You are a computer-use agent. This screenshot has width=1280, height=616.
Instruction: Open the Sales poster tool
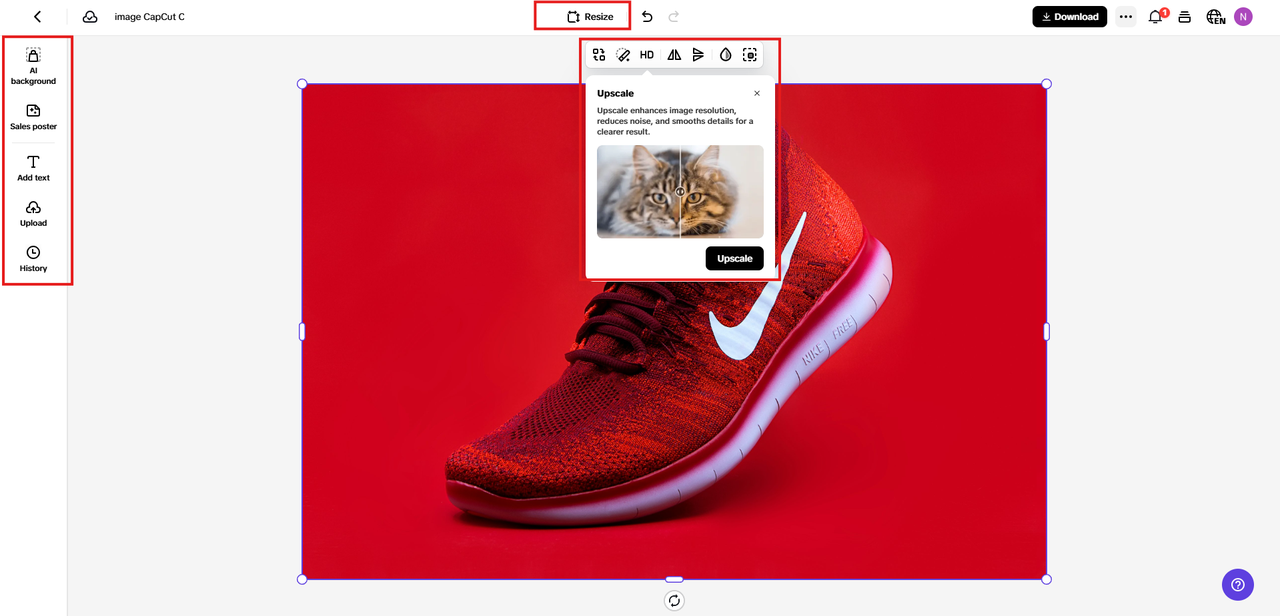pyautogui.click(x=33, y=117)
